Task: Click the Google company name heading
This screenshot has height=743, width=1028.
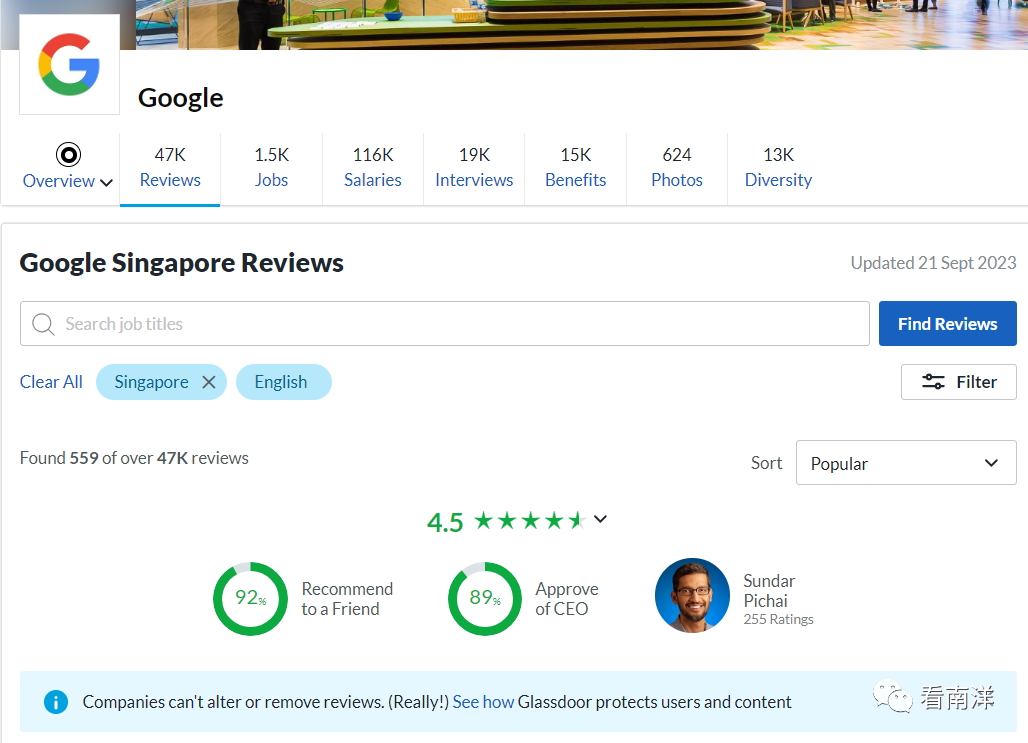Action: tap(180, 98)
